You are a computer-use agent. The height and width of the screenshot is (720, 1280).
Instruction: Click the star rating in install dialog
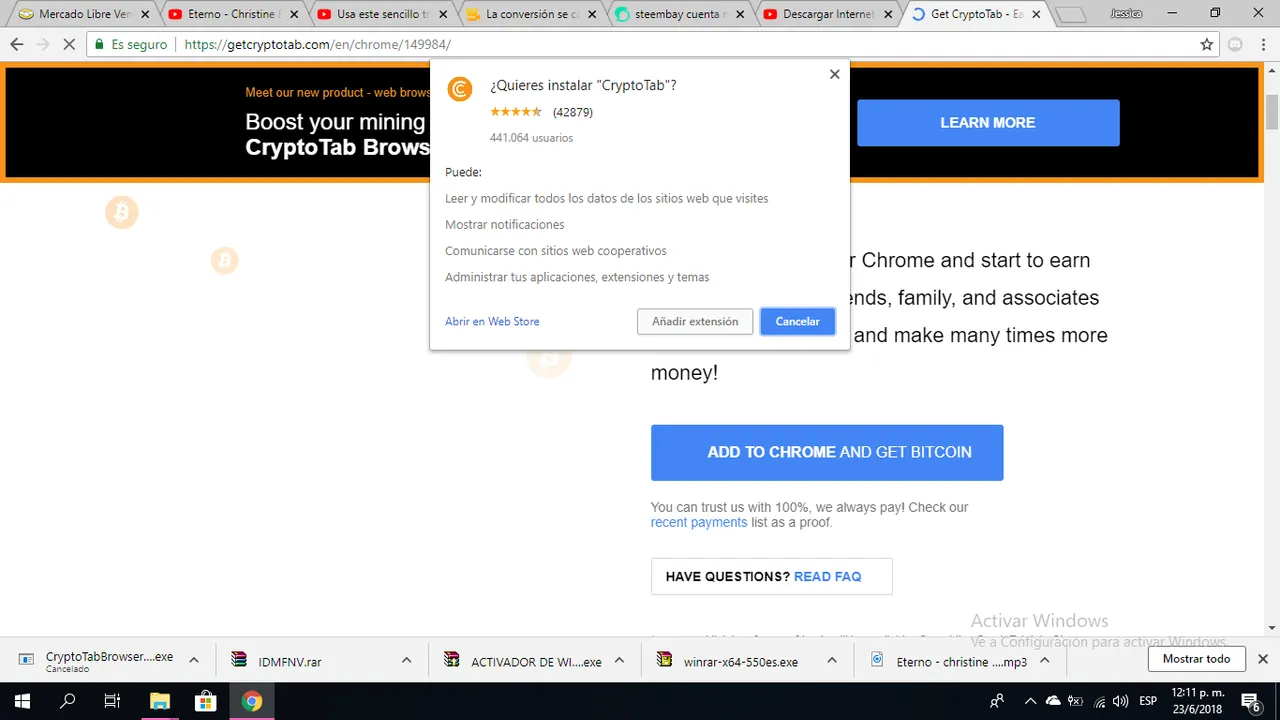coord(516,112)
